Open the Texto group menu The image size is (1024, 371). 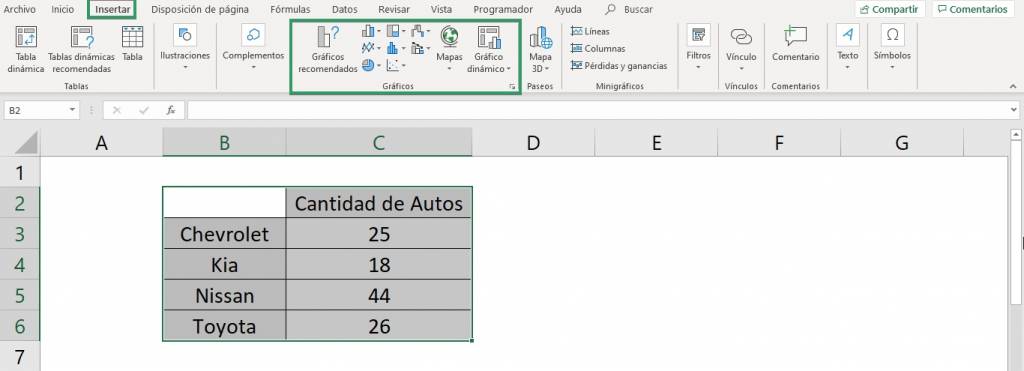848,47
